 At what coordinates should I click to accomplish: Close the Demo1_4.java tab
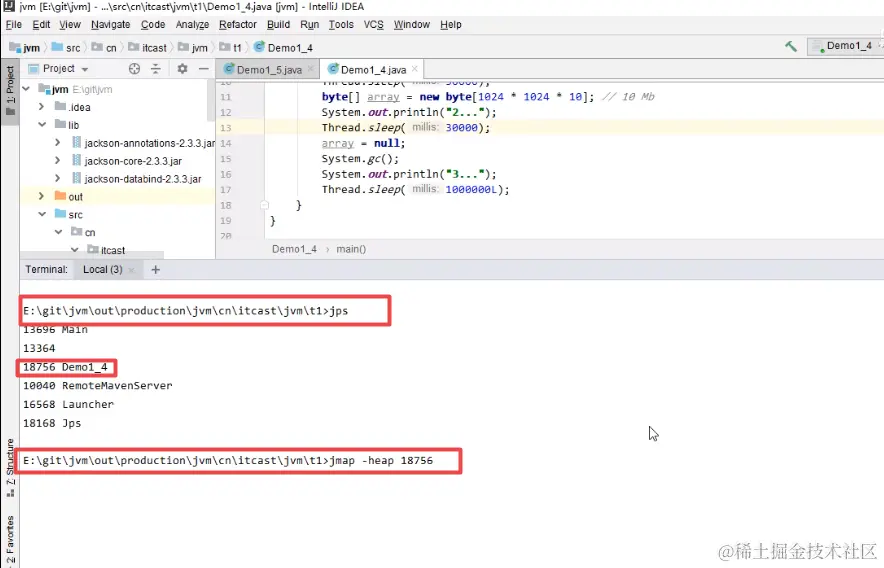pyautogui.click(x=415, y=69)
